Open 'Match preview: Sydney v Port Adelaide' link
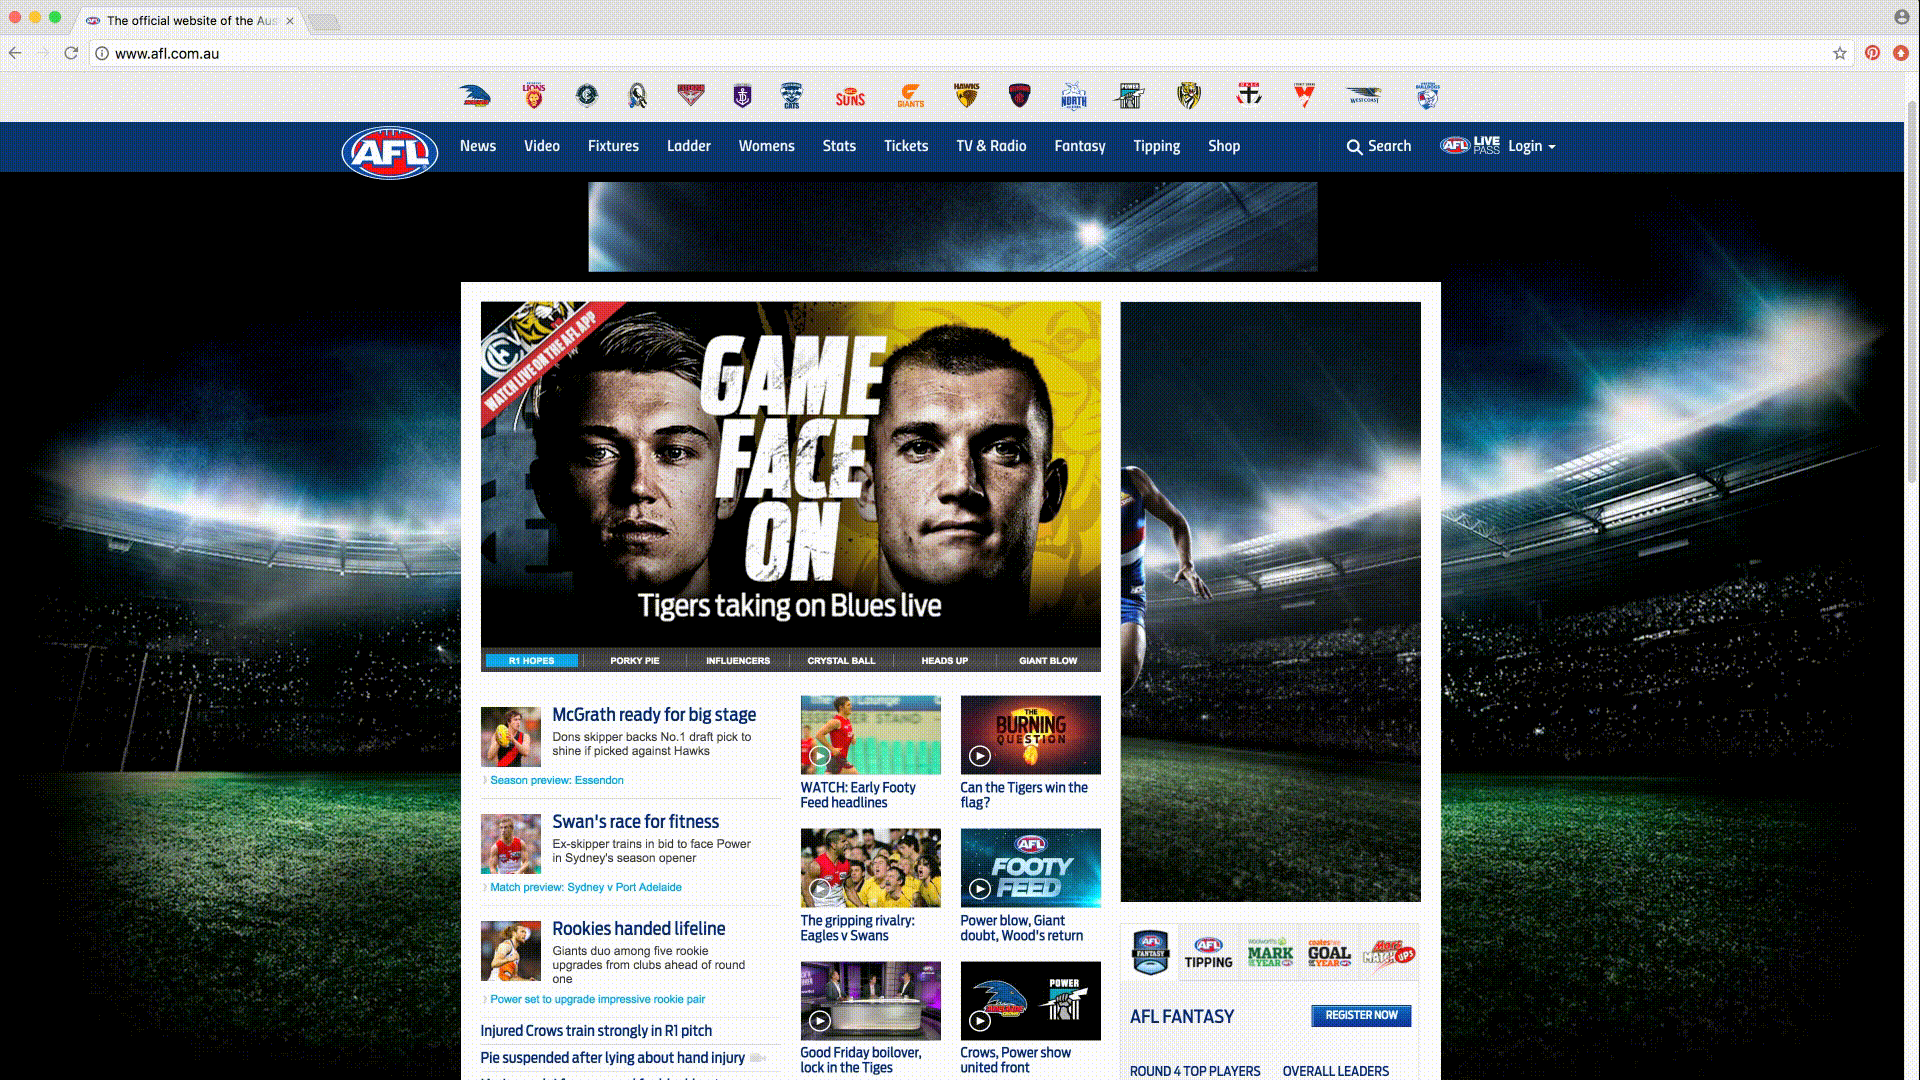Image resolution: width=1920 pixels, height=1080 pixels. [x=586, y=887]
